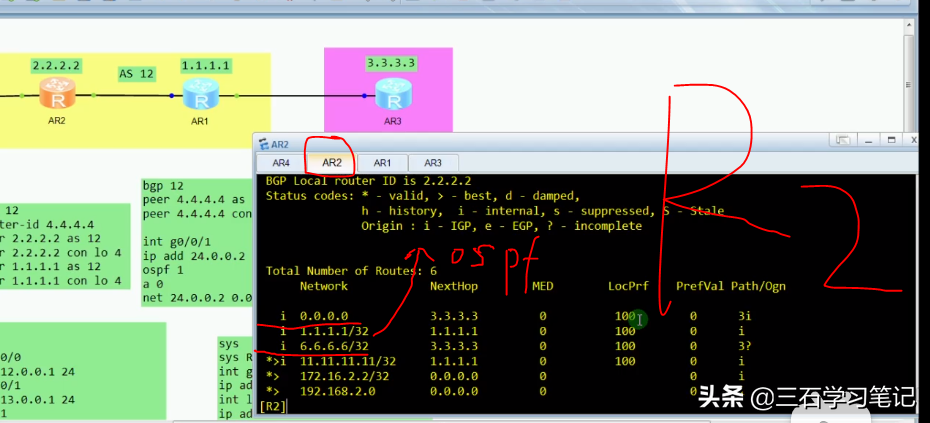Click the Path/Ogn column header
The image size is (930, 423).
click(759, 287)
